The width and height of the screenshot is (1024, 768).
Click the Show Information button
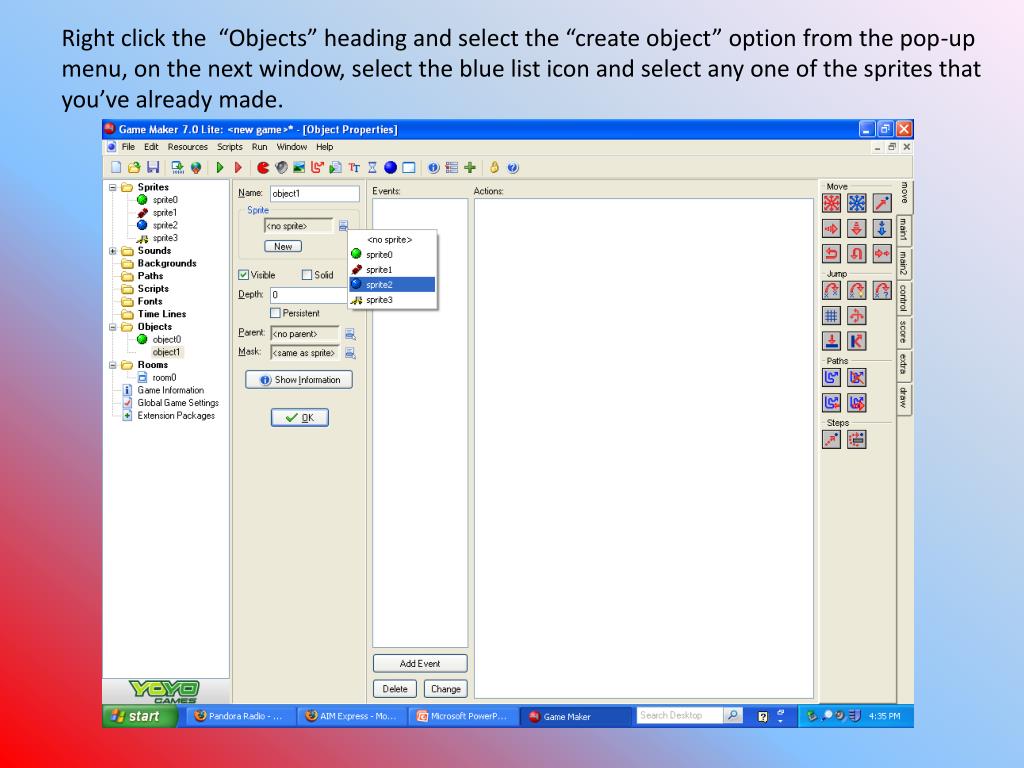pos(299,379)
